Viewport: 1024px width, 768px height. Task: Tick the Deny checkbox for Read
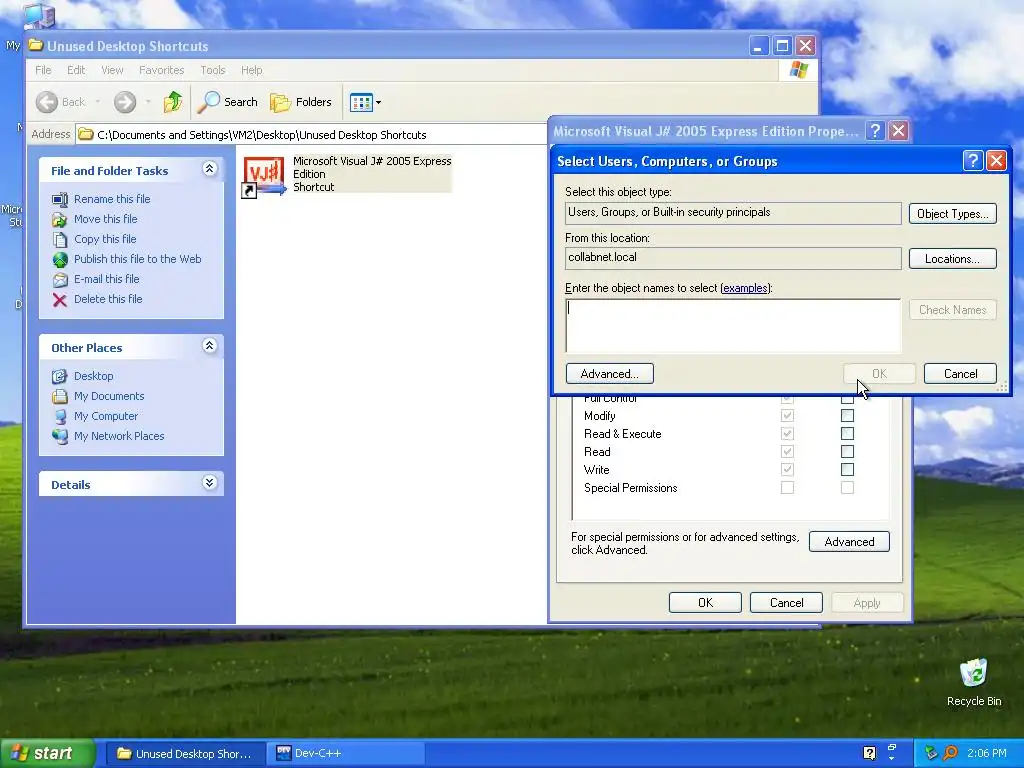point(847,452)
